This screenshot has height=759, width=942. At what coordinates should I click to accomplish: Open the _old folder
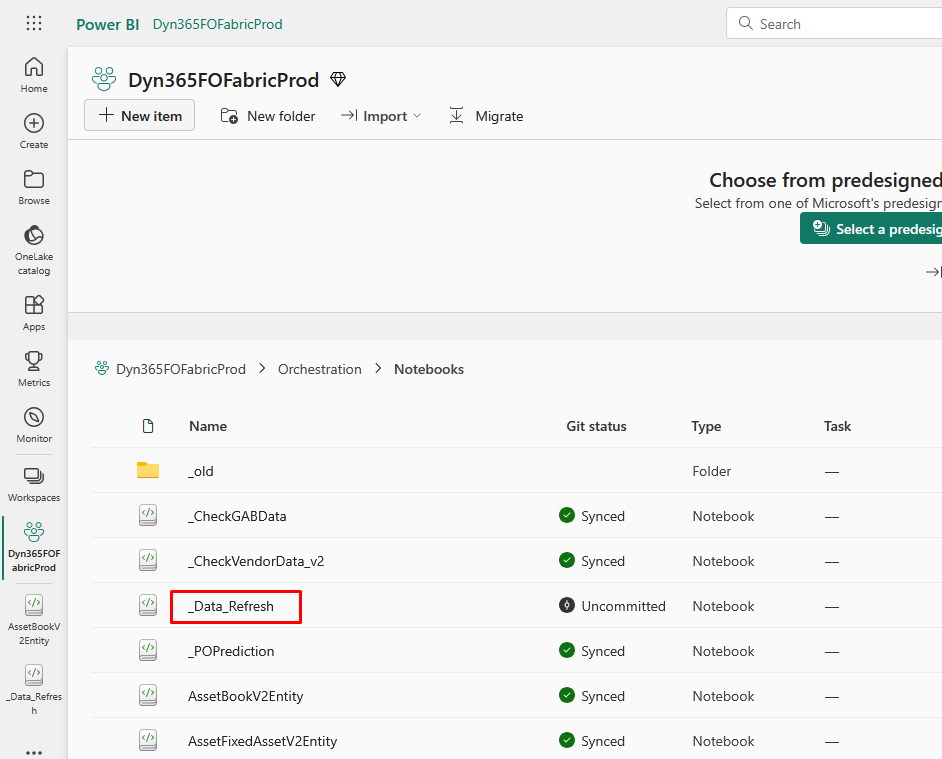201,471
